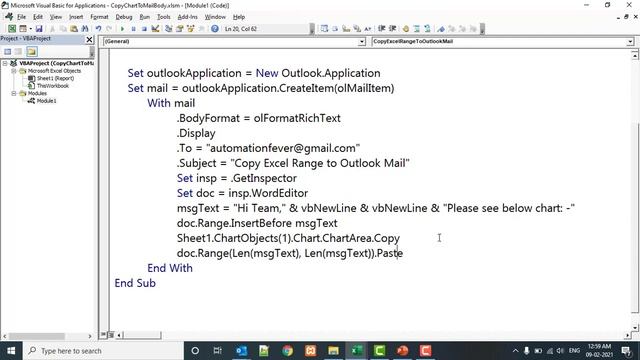This screenshot has width=640, height=360.
Task: Click the Break (pause) toolbar icon
Action: (133, 29)
